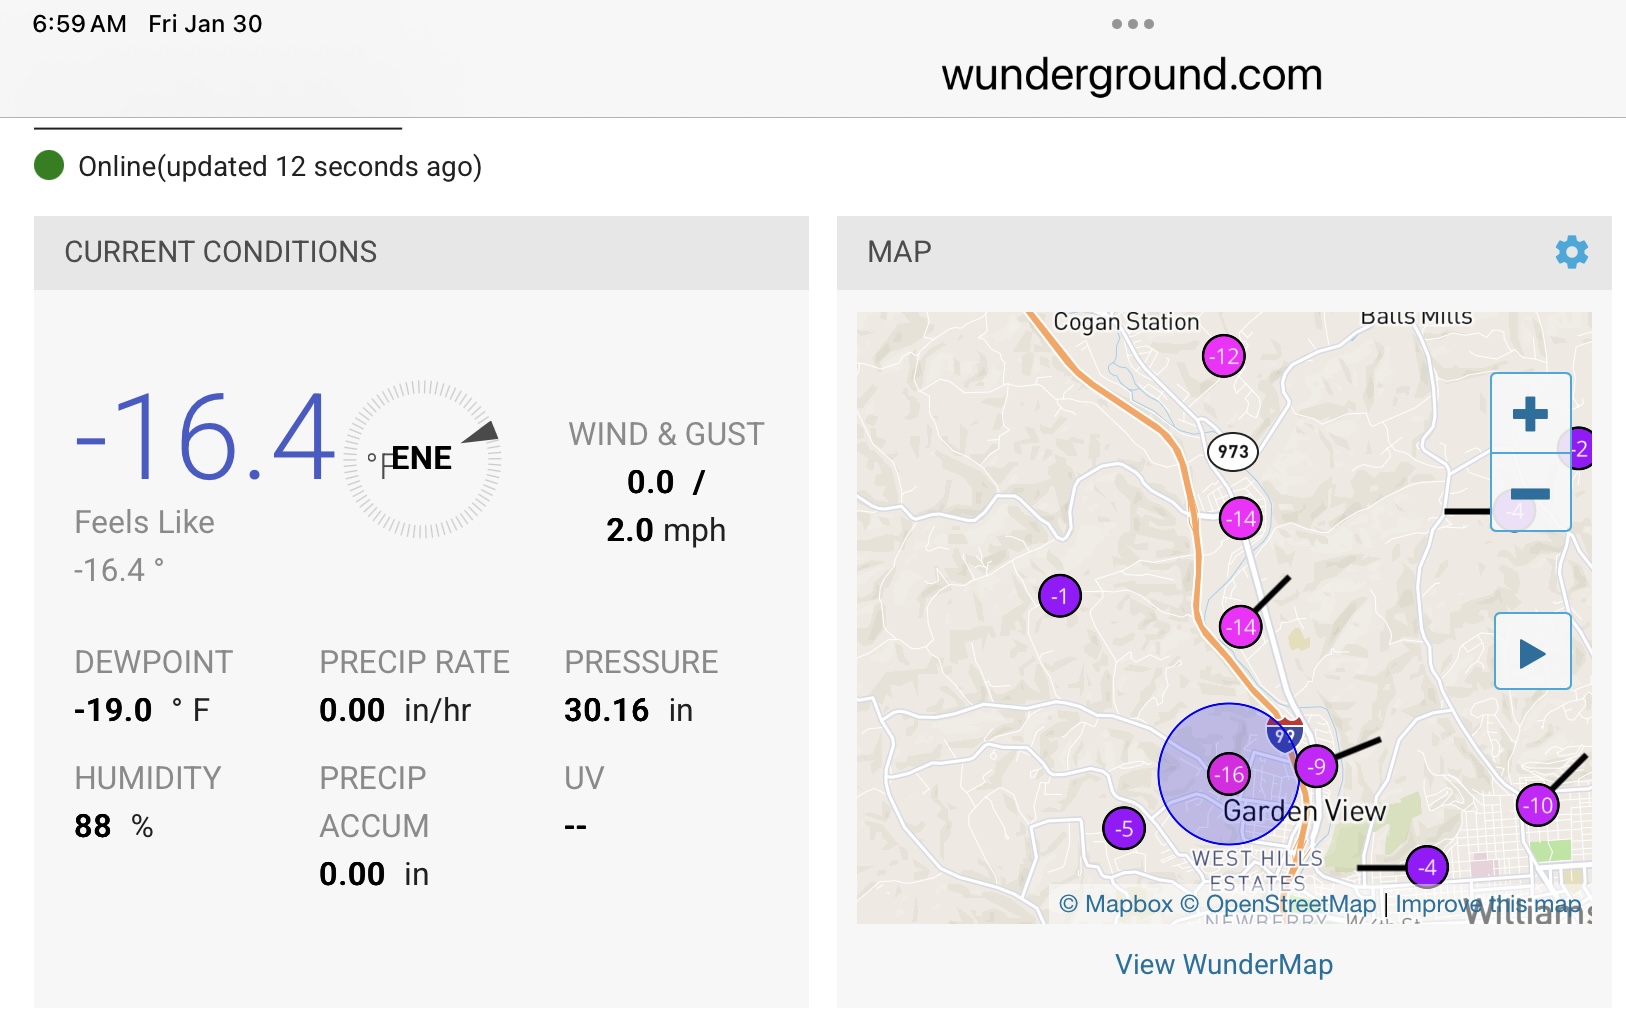Select the -10 station marker on map
This screenshot has width=1626, height=1015.
tap(1537, 805)
